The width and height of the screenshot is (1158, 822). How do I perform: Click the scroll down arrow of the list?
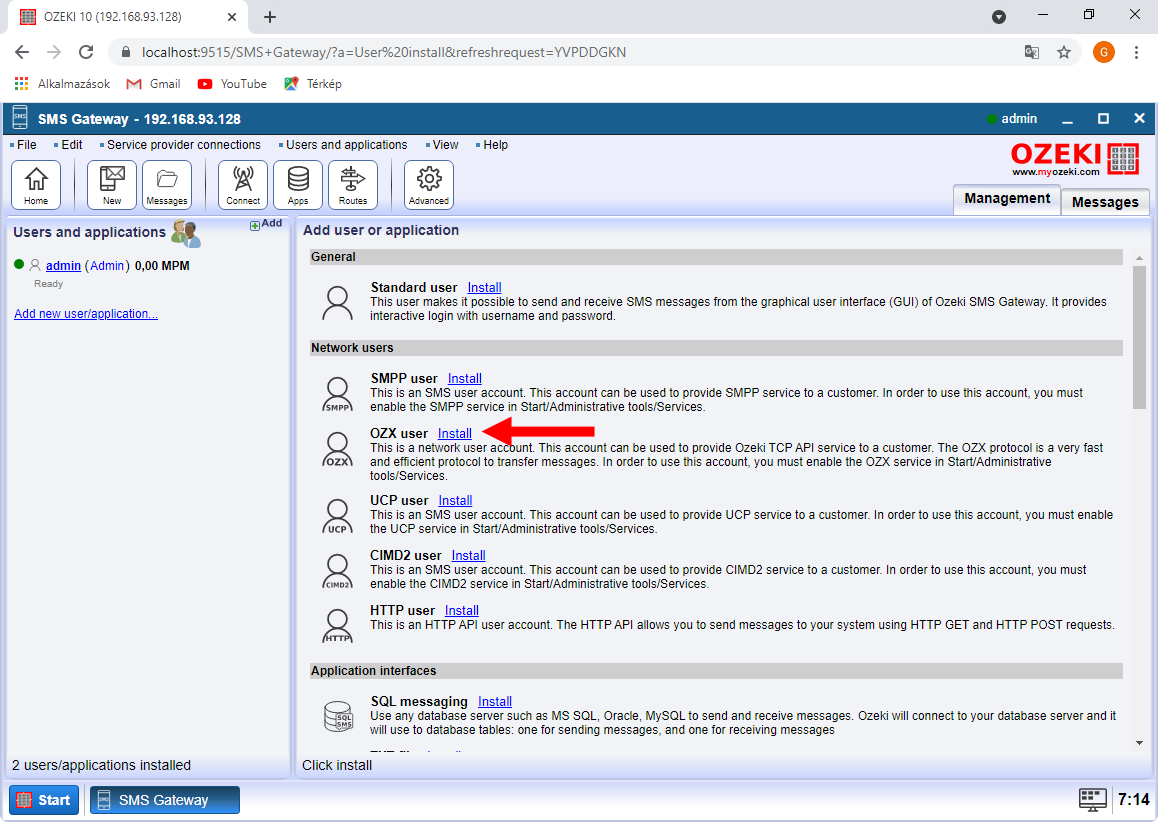click(x=1140, y=743)
